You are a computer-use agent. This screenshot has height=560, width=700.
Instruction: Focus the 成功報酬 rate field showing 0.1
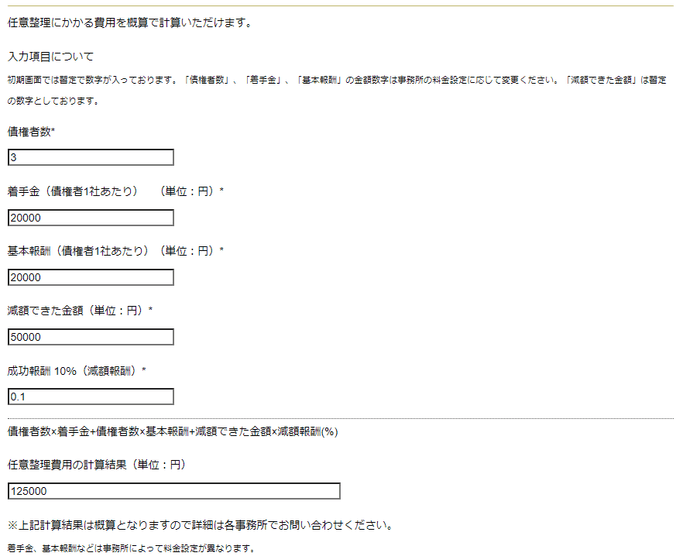(x=90, y=397)
